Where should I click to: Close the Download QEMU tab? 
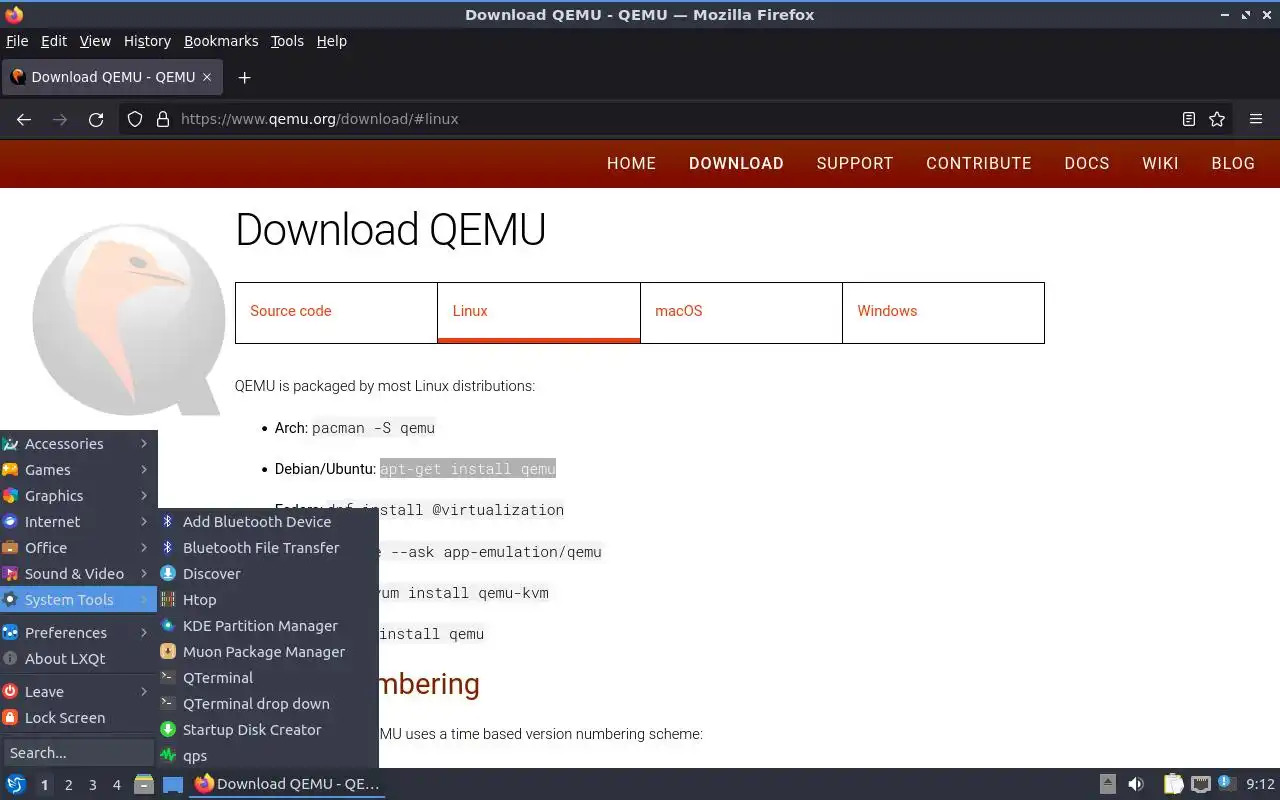[207, 77]
